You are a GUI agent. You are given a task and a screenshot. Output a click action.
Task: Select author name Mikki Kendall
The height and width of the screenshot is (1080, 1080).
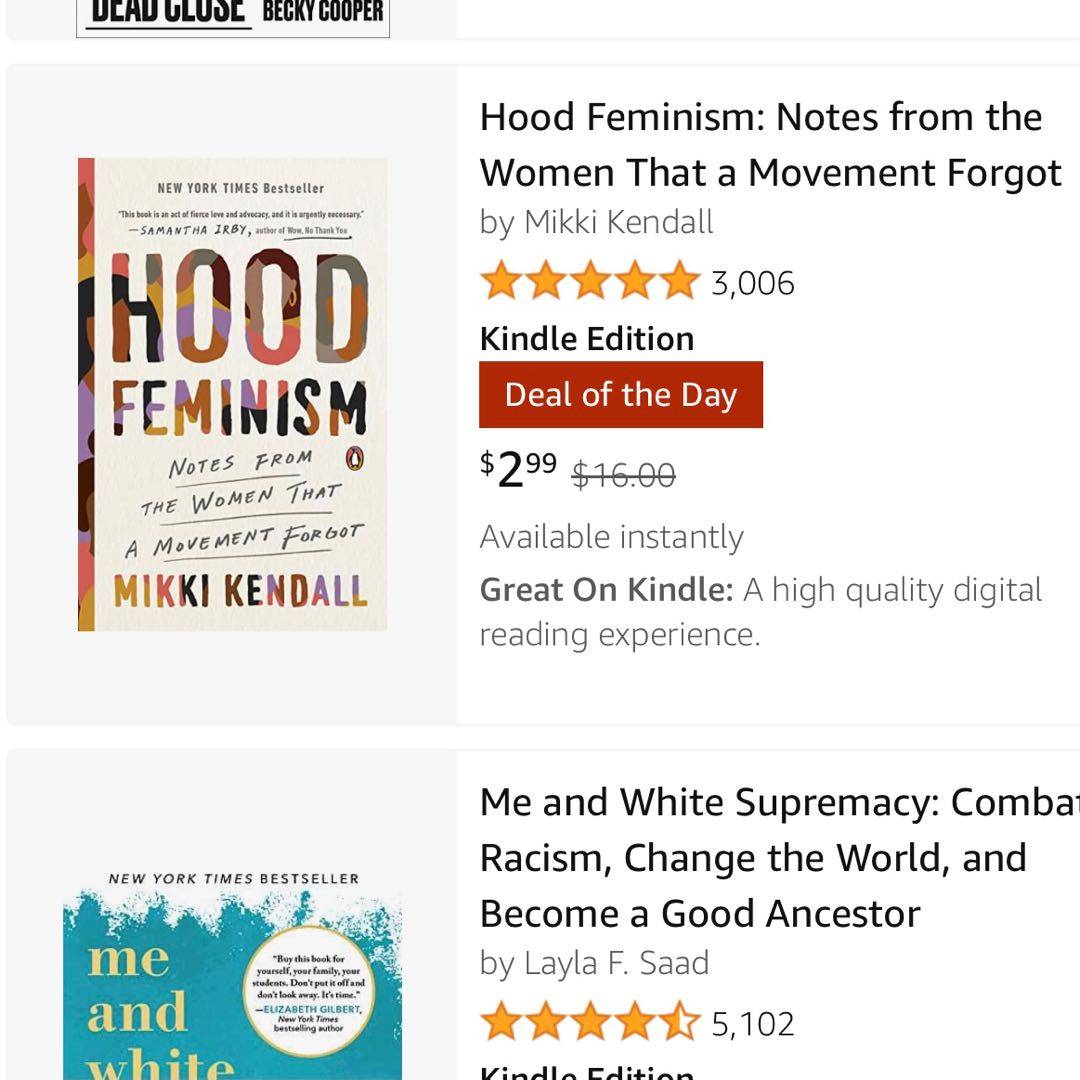[x=619, y=222]
